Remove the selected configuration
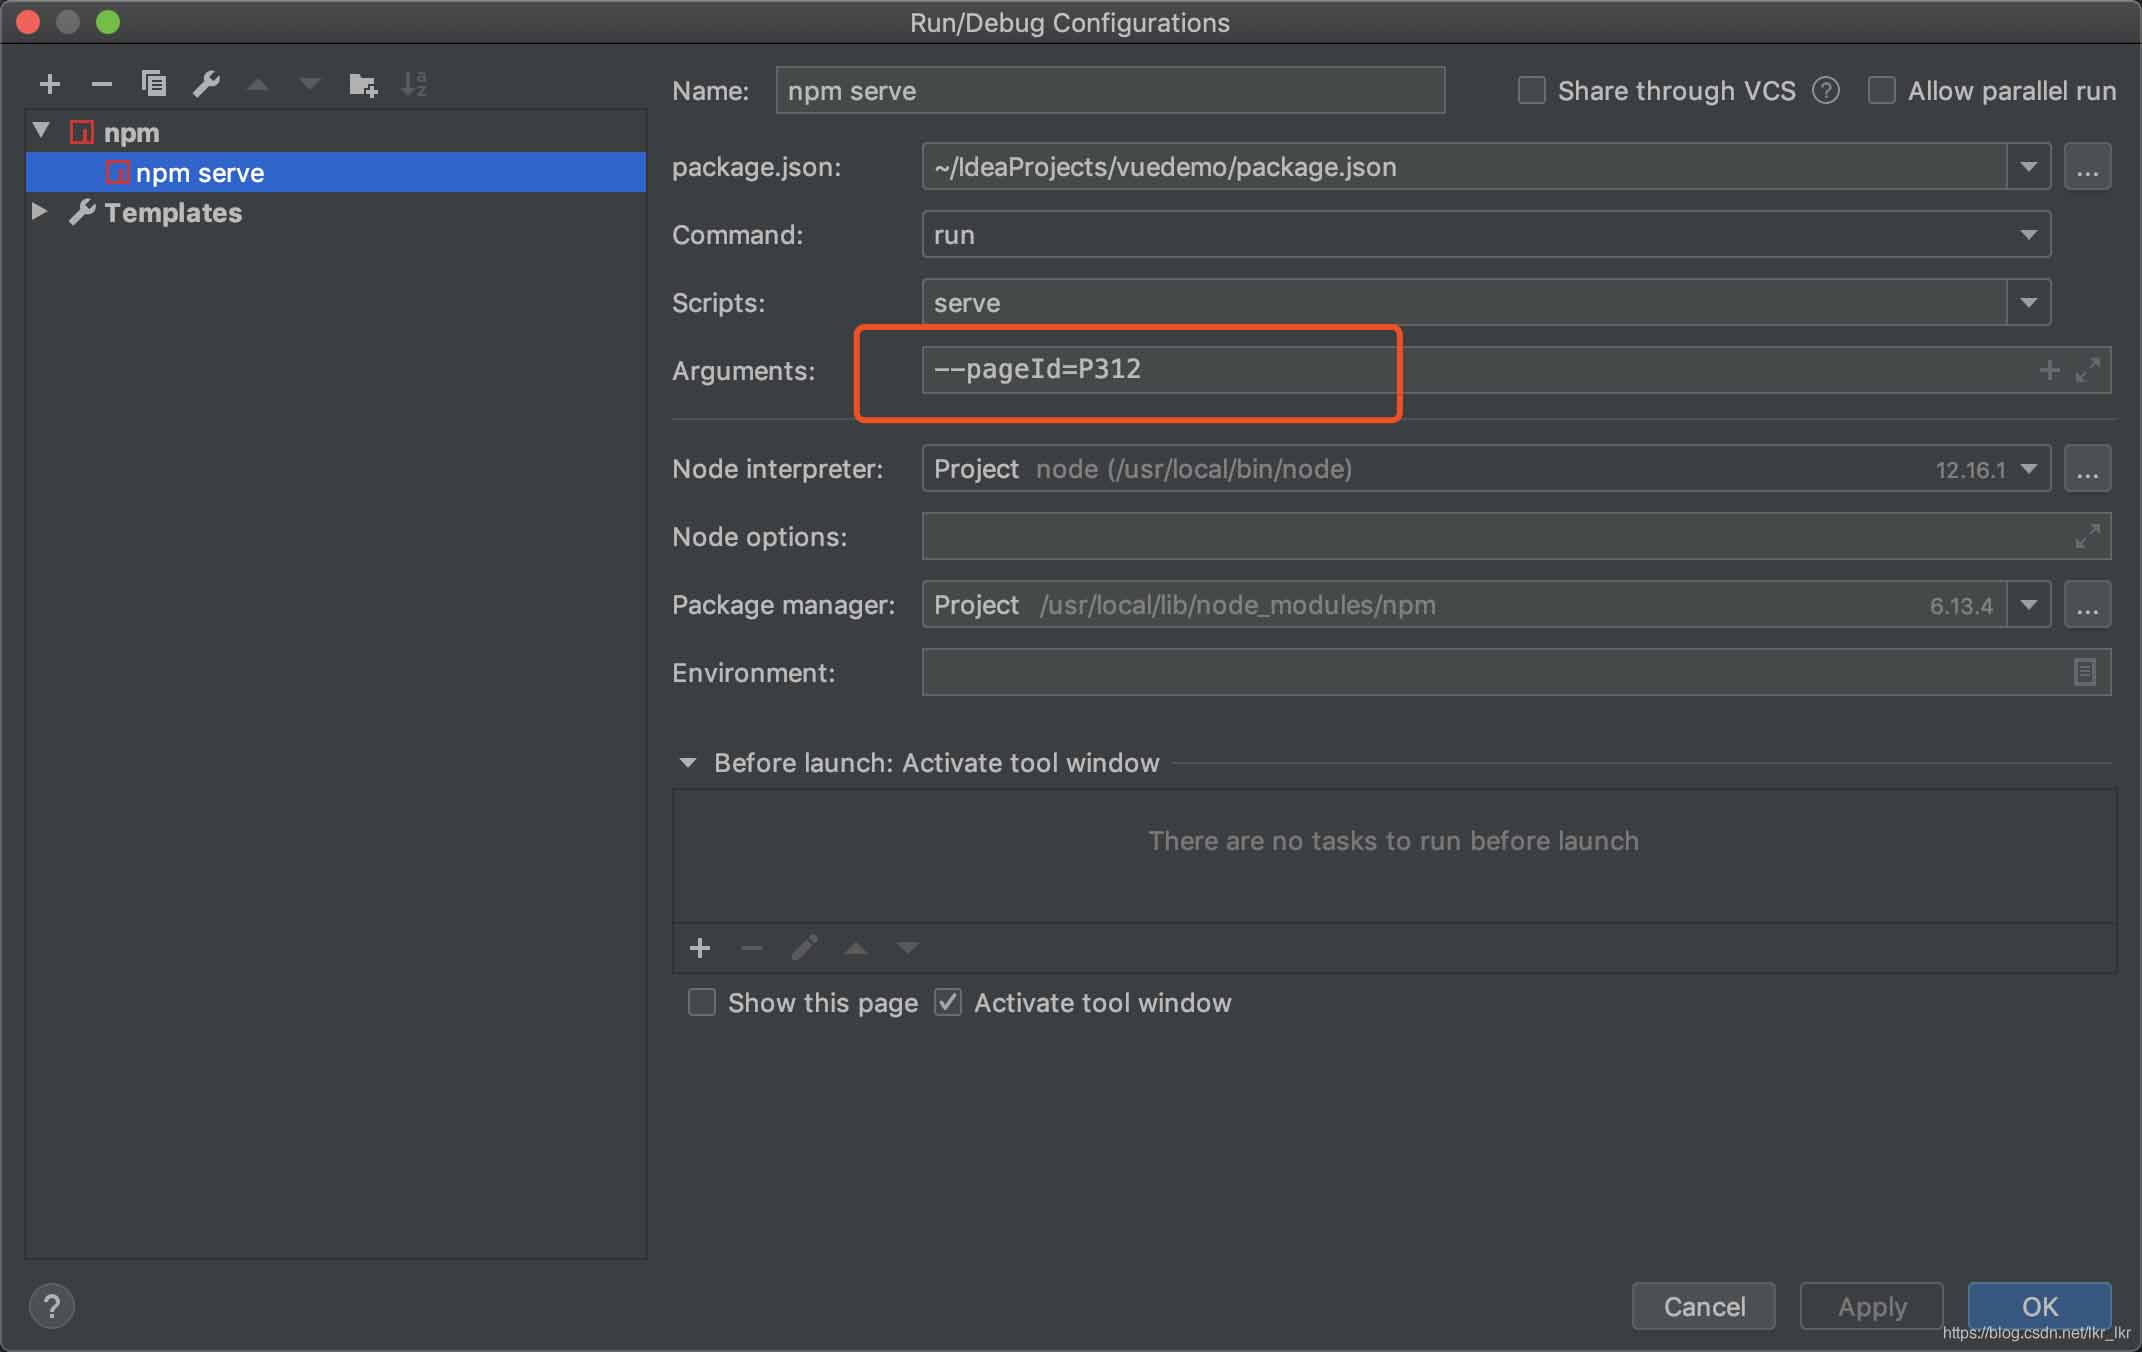The image size is (2142, 1352). [x=101, y=84]
